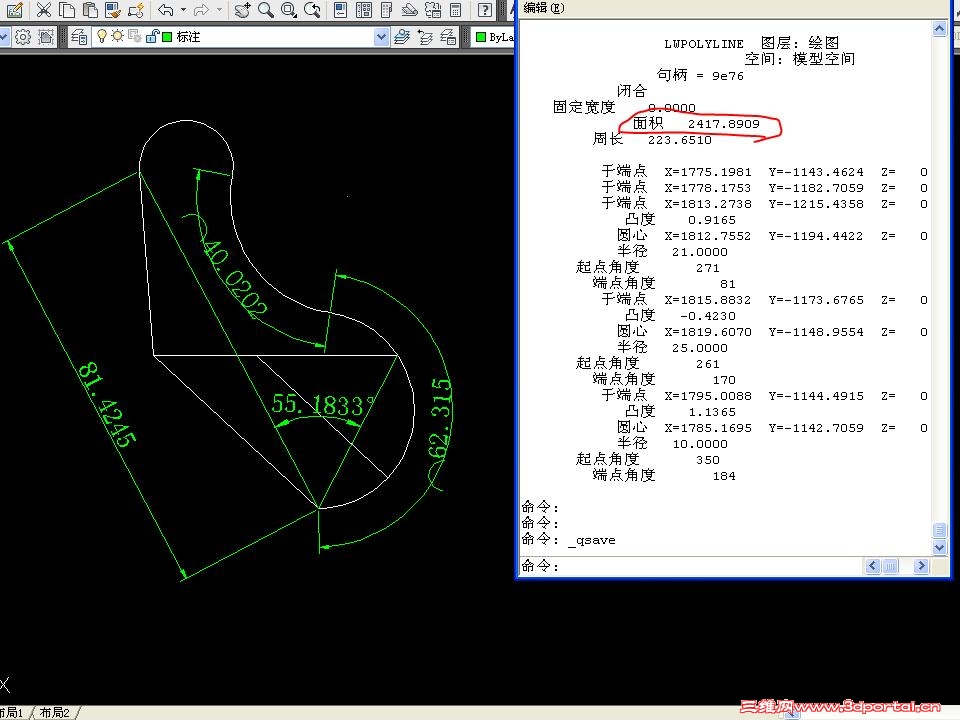Switch to the 布局2 layout tab
This screenshot has height=720, width=960.
tap(54, 713)
